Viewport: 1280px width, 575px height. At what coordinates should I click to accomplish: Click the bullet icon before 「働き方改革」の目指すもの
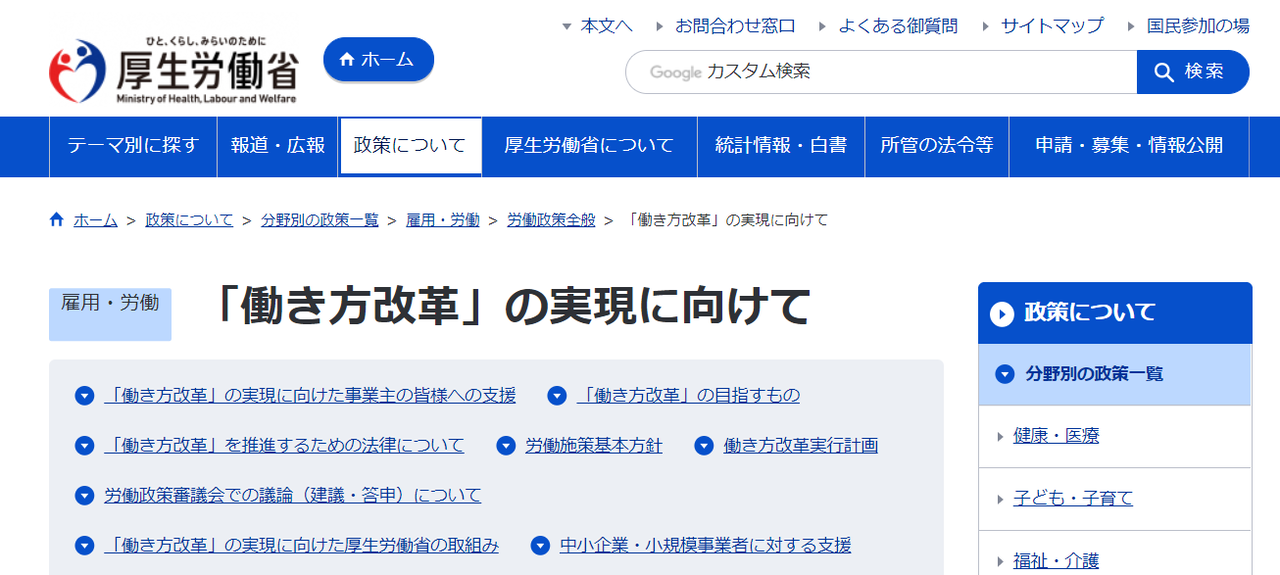click(557, 396)
